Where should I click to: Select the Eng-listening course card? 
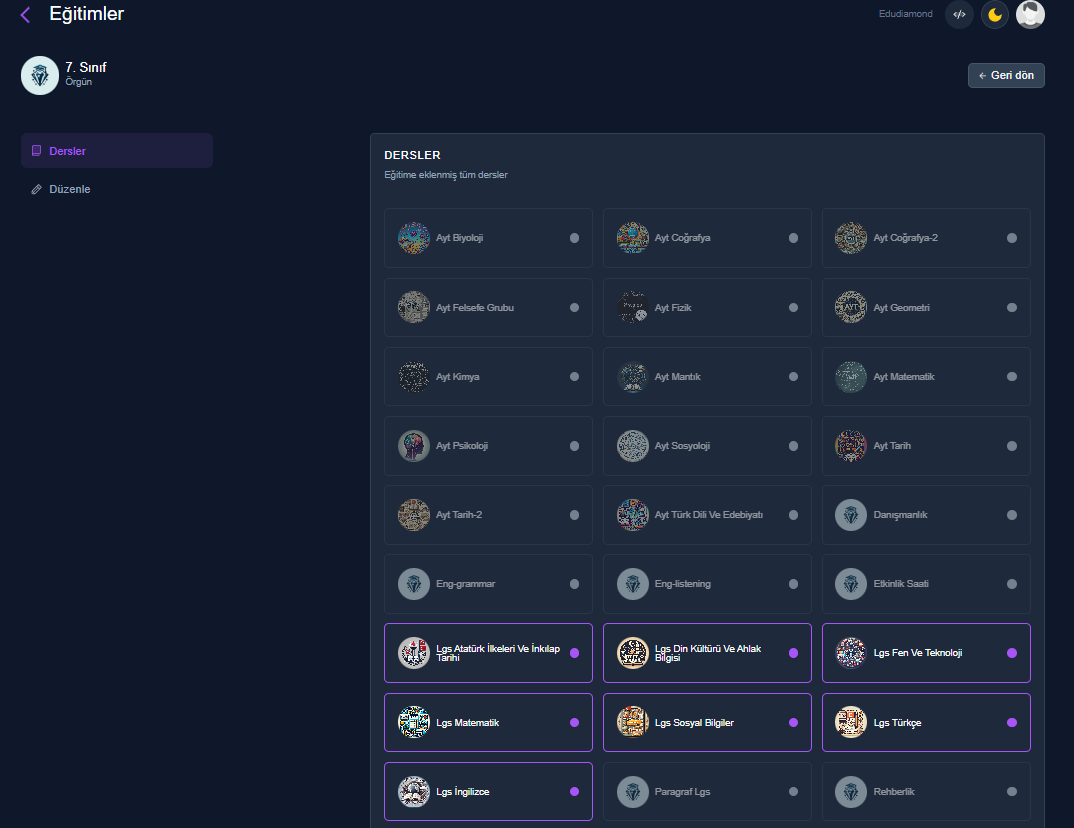point(707,584)
